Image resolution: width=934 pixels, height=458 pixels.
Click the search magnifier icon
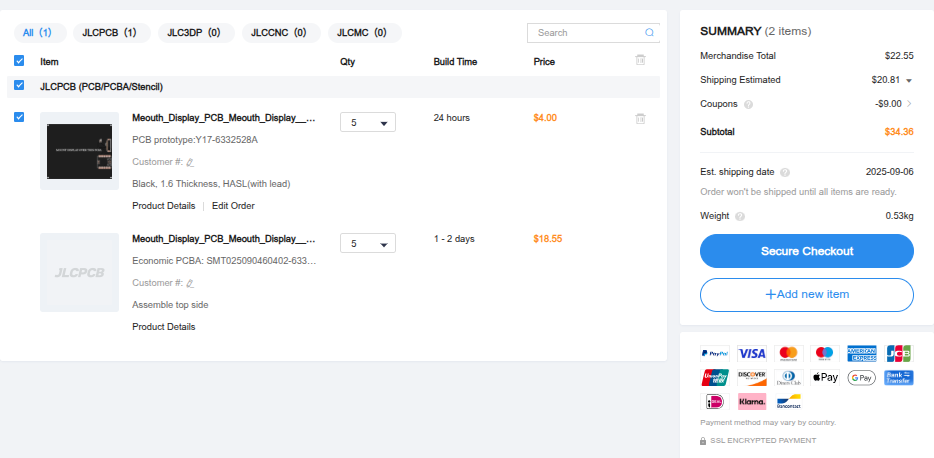tap(650, 33)
